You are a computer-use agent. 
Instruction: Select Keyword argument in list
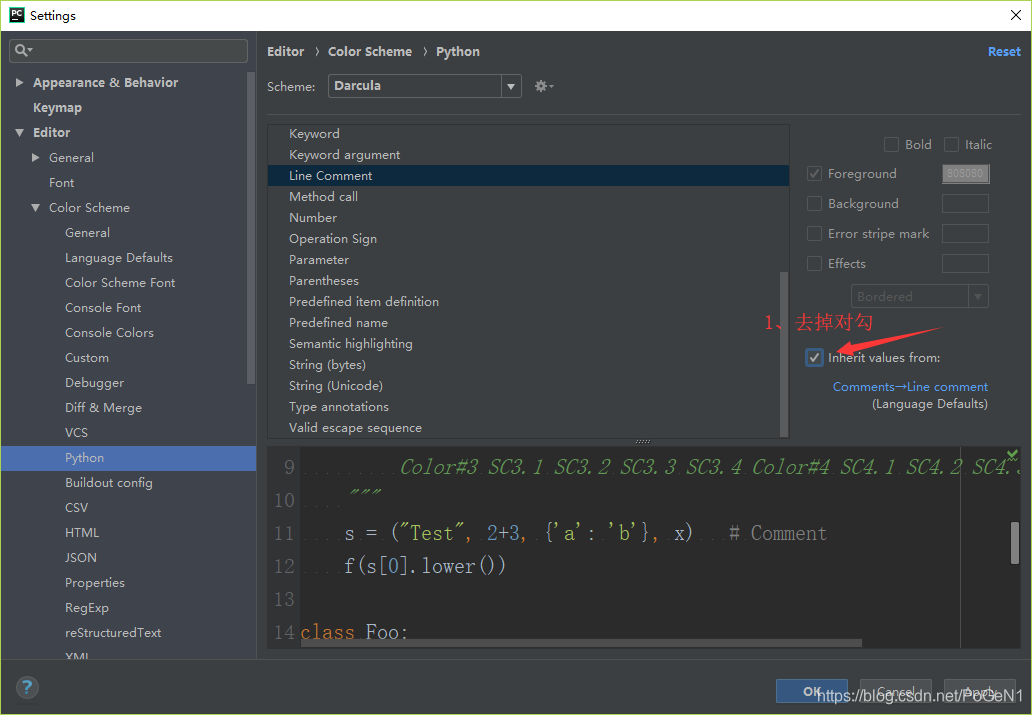click(x=344, y=155)
